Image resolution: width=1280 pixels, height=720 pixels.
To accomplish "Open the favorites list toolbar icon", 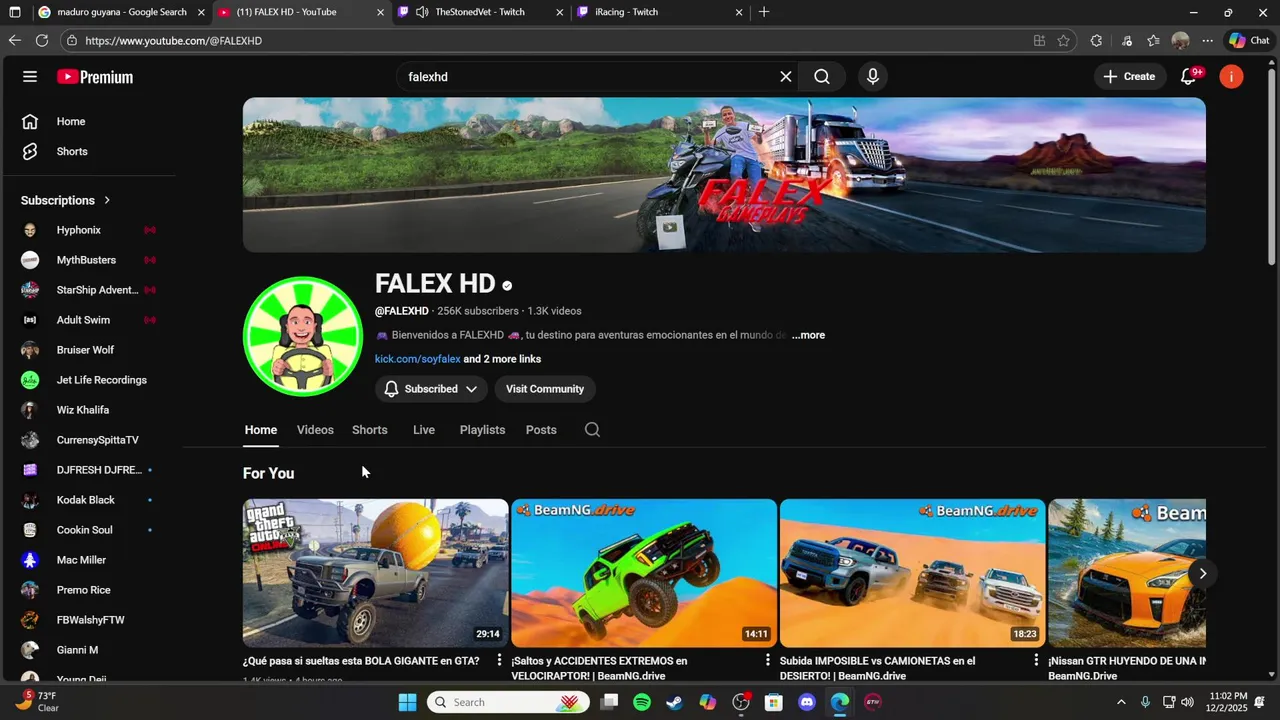I will pyautogui.click(x=1153, y=41).
